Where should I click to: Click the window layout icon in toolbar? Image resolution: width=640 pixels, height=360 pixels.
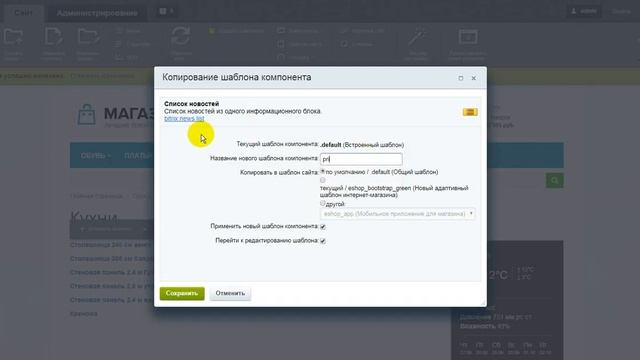coord(468,37)
